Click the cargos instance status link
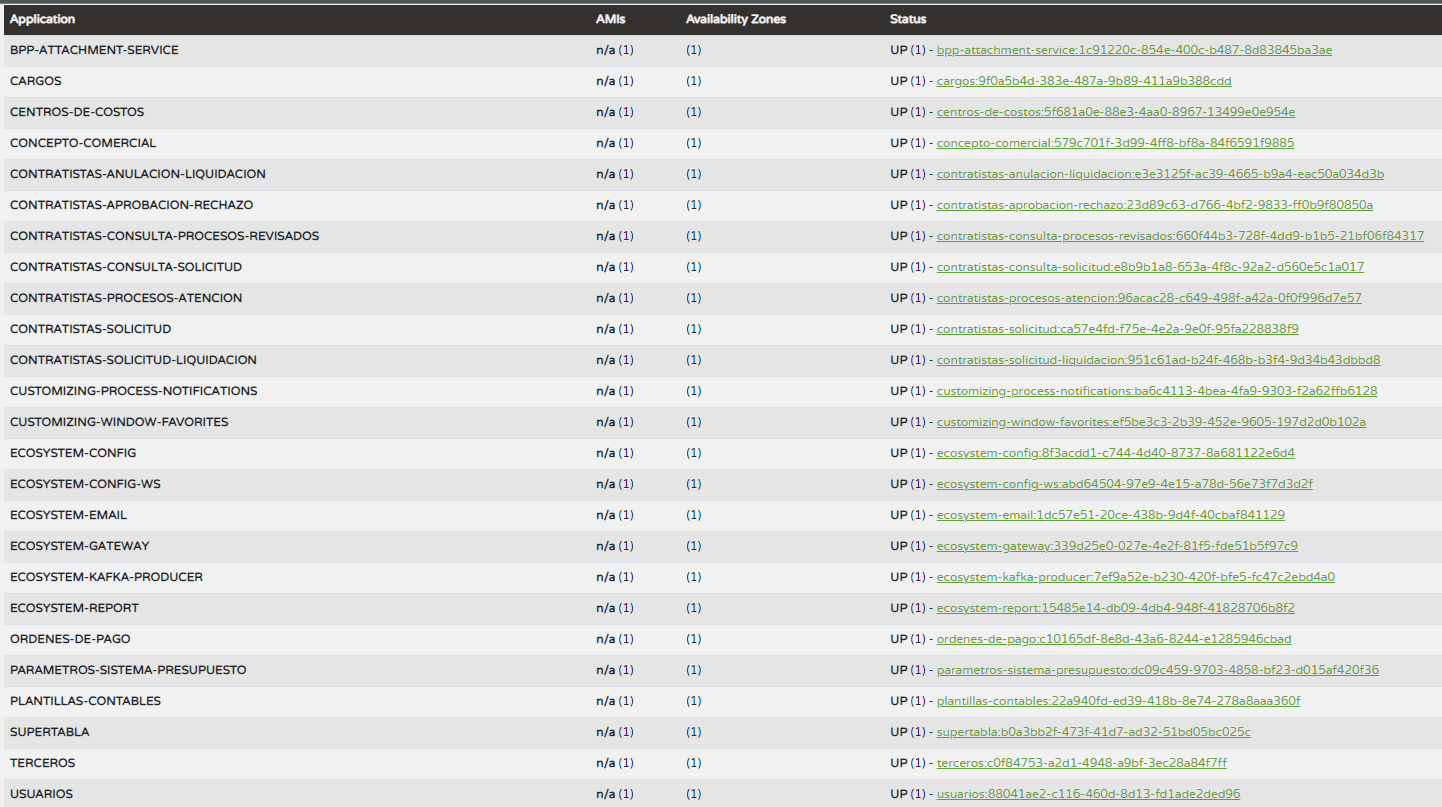Image resolution: width=1442 pixels, height=807 pixels. [x=1084, y=81]
